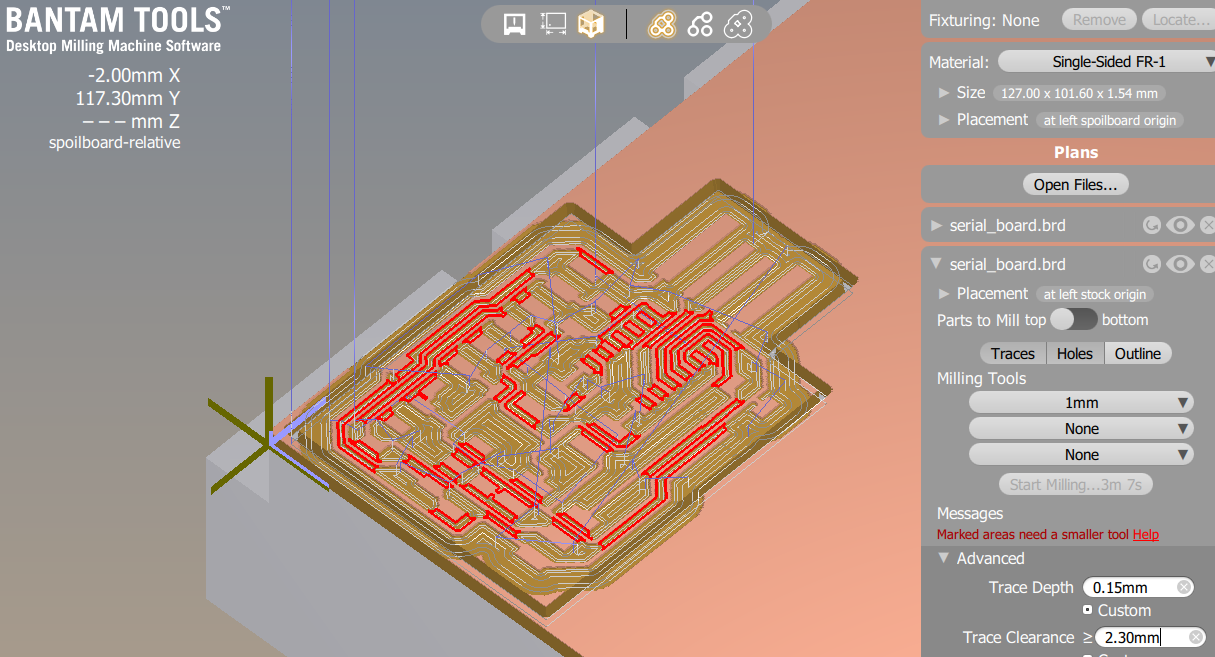Screen dimensions: 1215x657
Task: Toggle Outline milling part
Action: tap(1138, 353)
